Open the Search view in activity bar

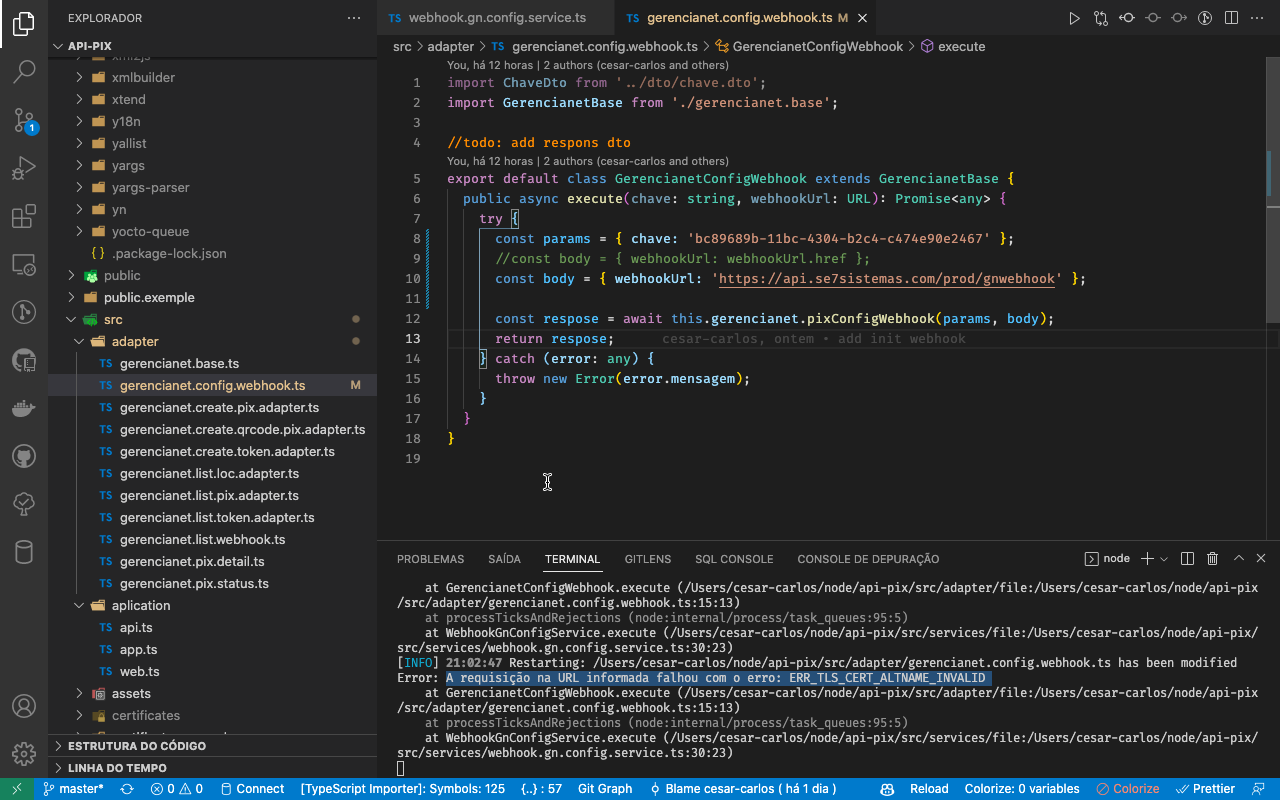[24, 72]
